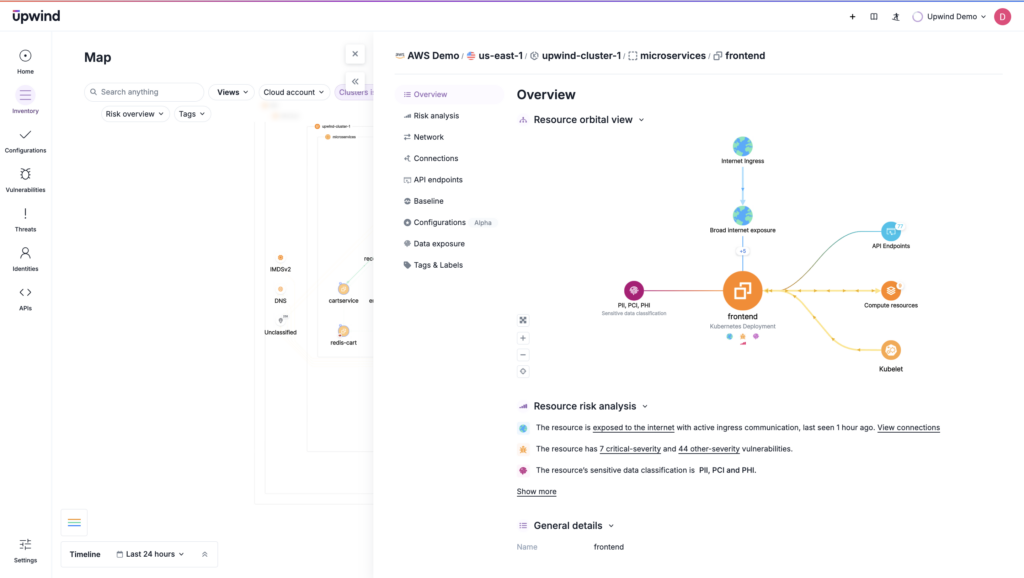Viewport: 1024px width, 578px height.
Task: Open Settings at sidebar bottom
Action: [x=25, y=551]
